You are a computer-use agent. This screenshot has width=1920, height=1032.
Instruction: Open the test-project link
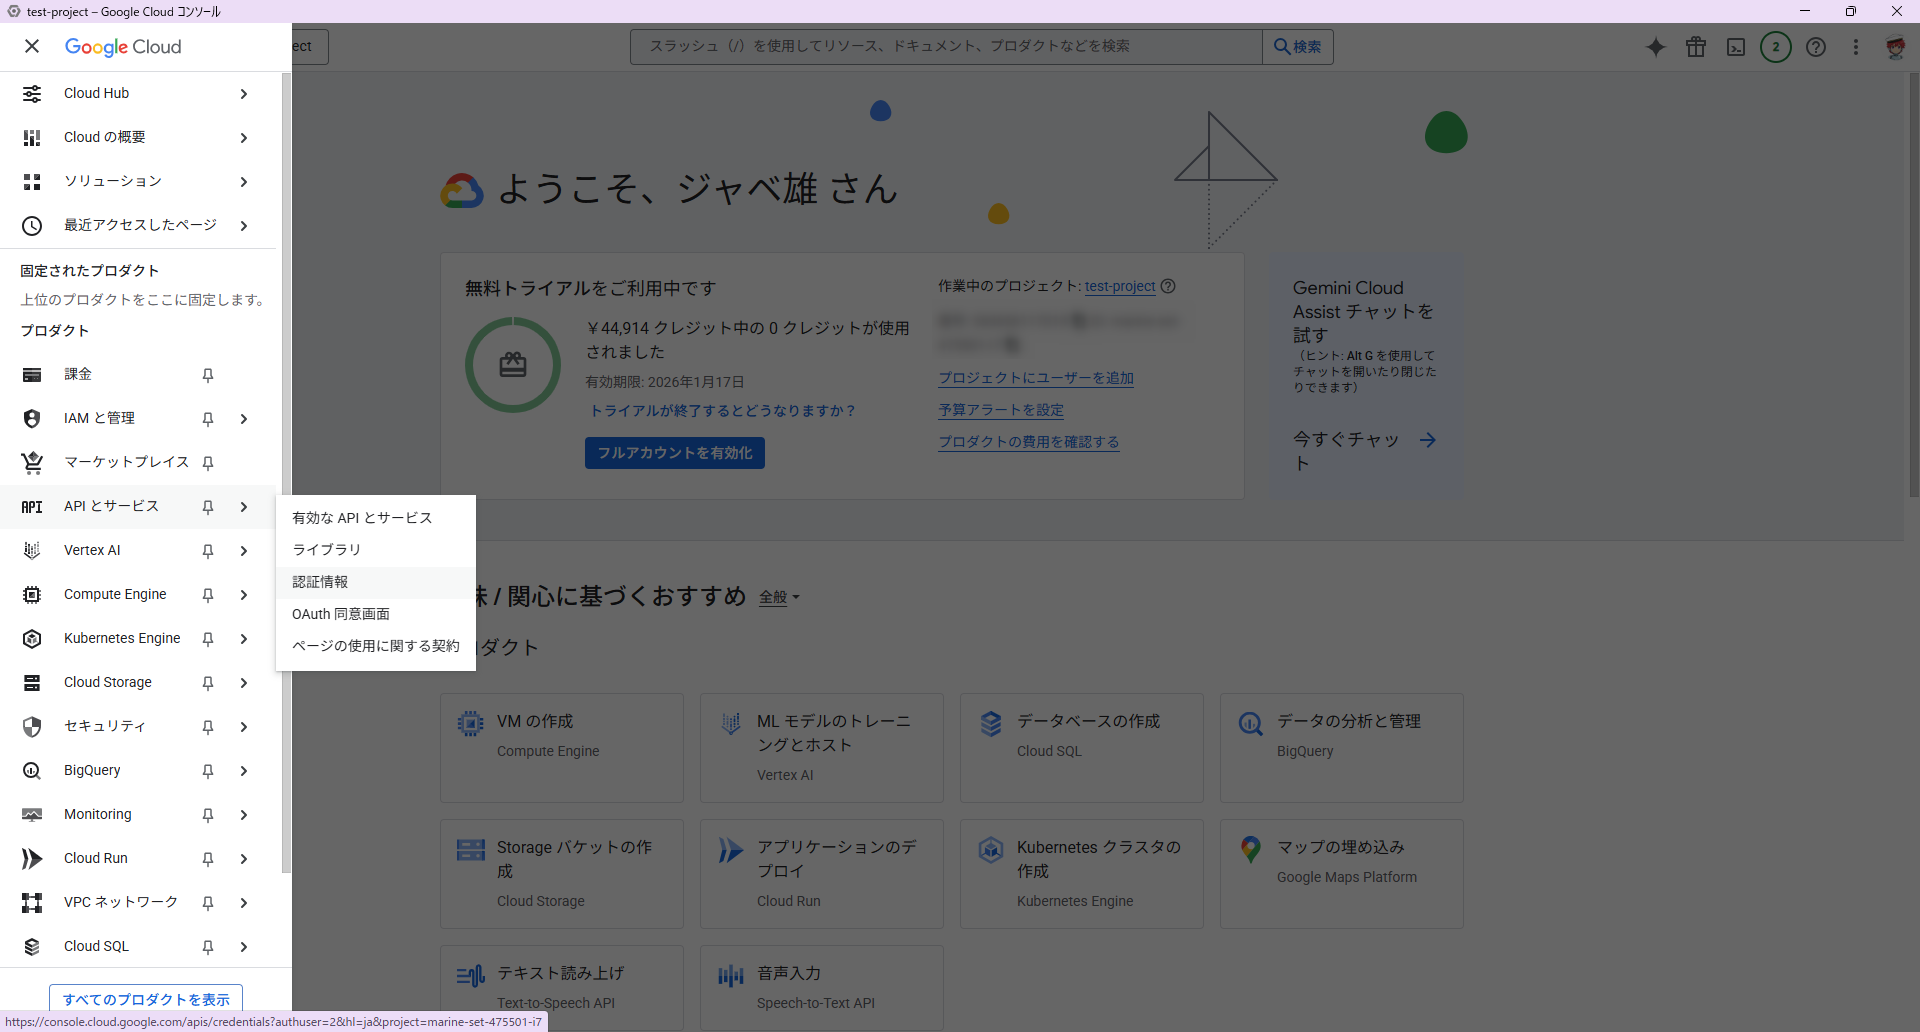1119,286
